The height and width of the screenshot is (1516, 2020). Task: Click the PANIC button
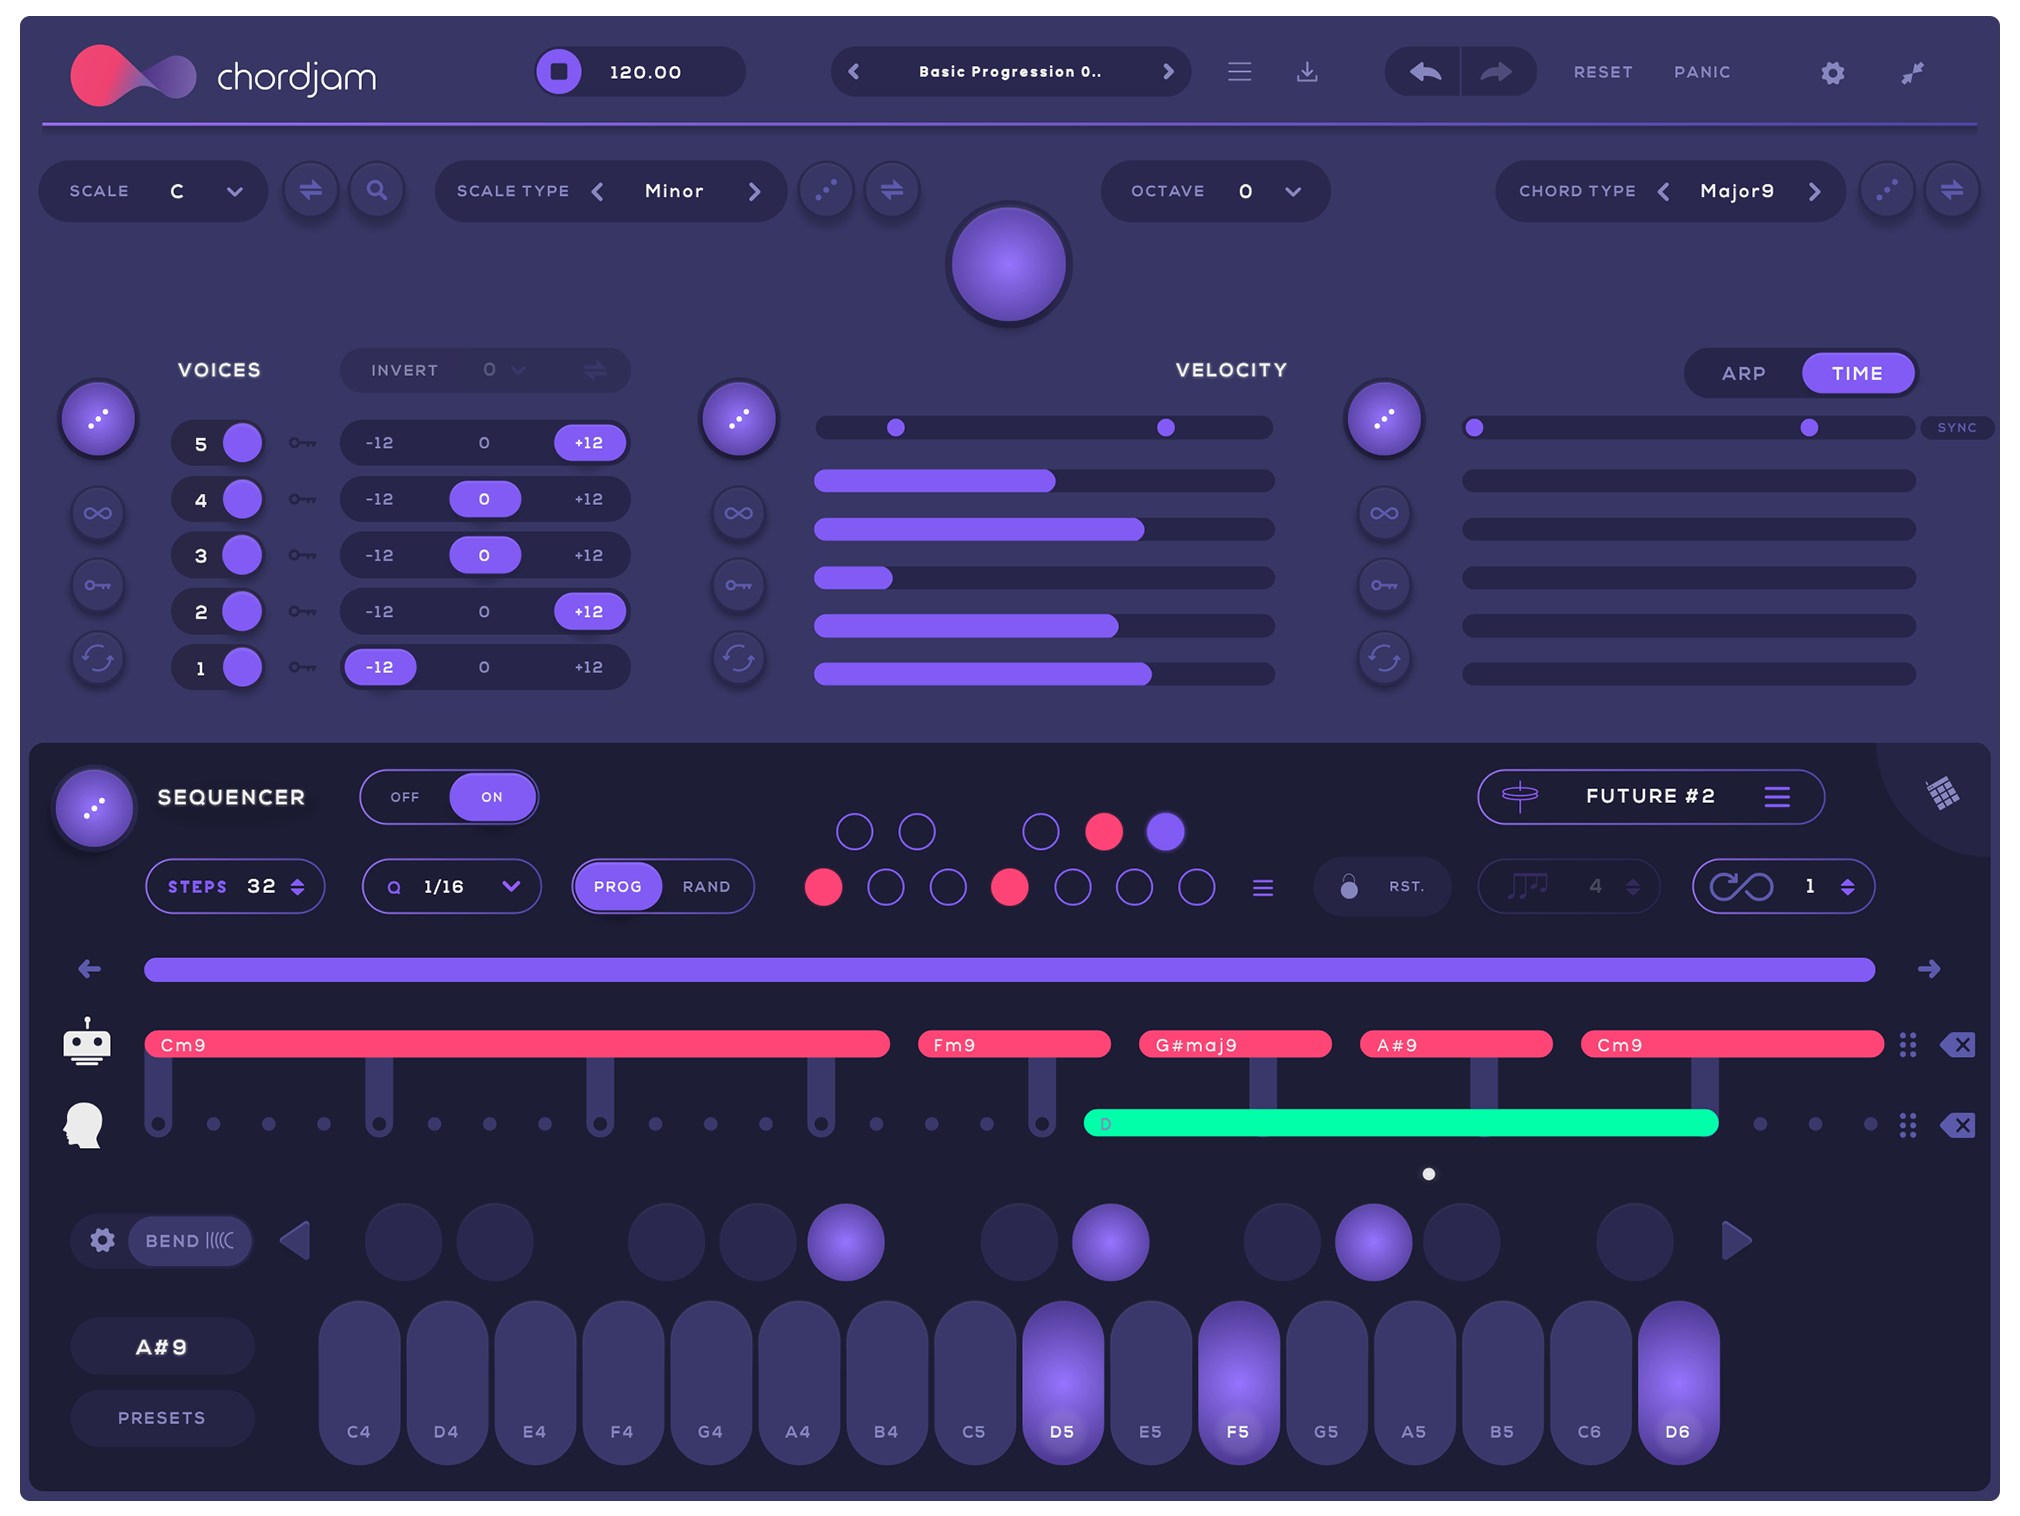(1701, 71)
